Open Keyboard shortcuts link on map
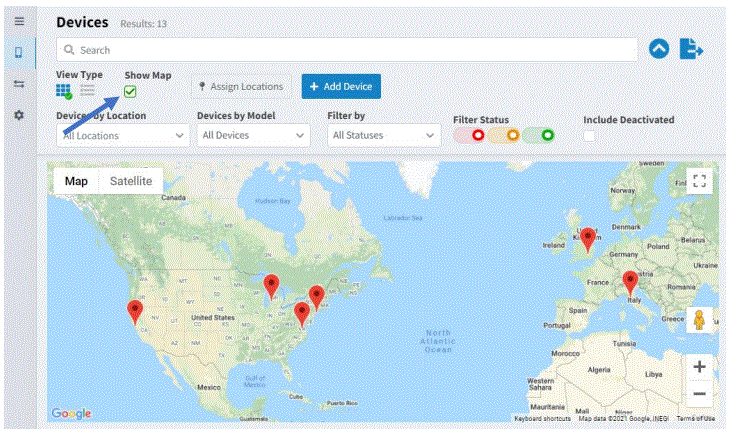The width and height of the screenshot is (737, 429). coord(542,418)
